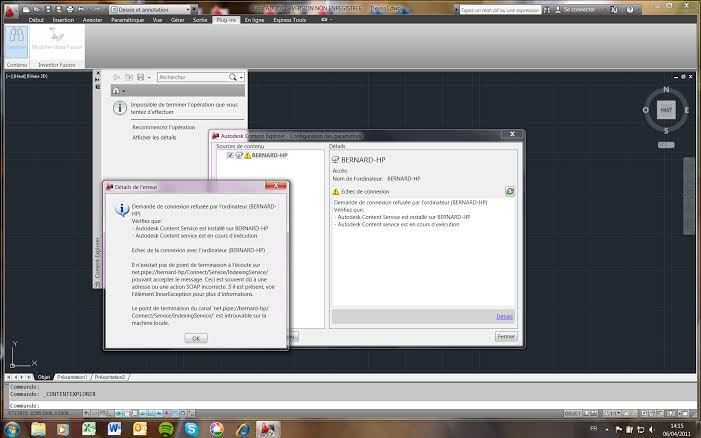Open Skype from the taskbar
Screen dimensions: 701x438
coord(191,430)
